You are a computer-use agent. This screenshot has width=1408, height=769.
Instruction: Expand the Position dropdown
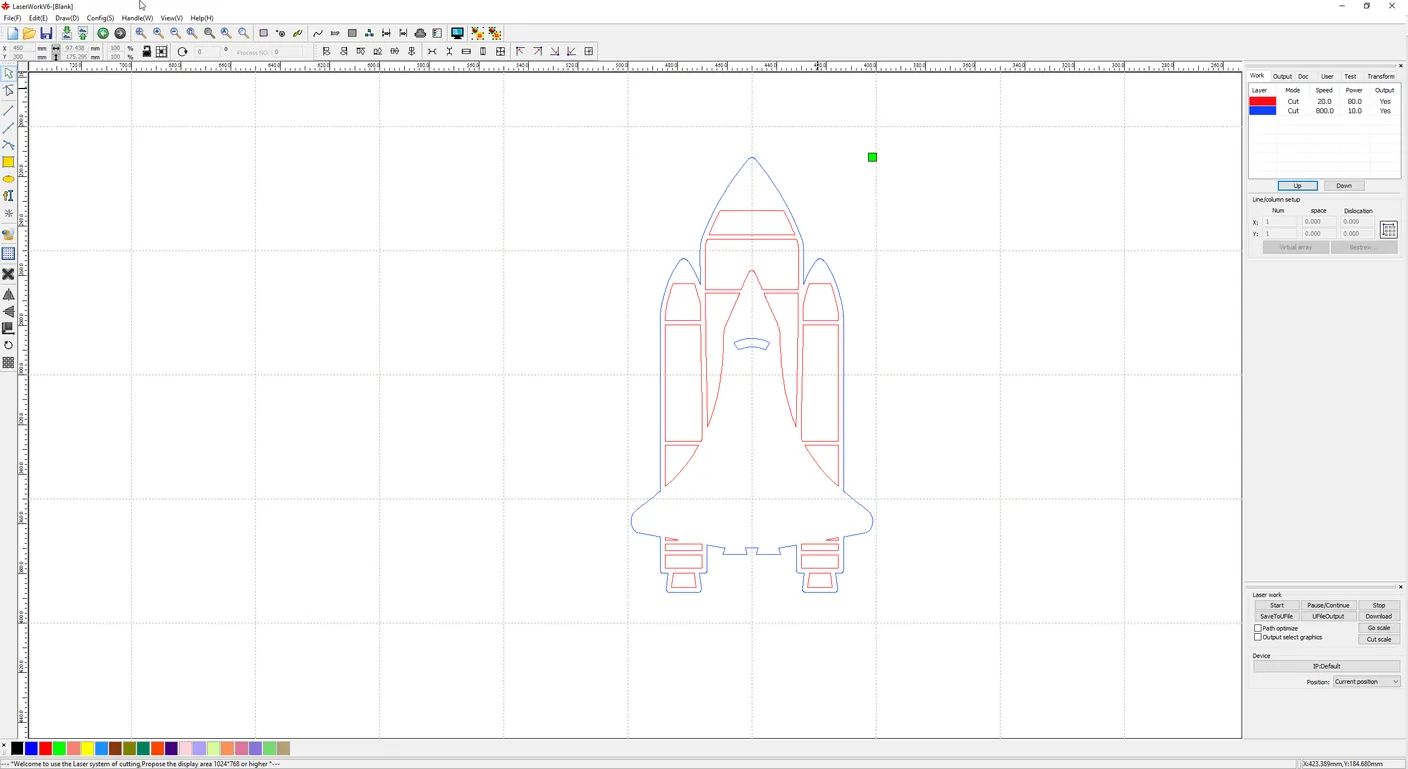coord(1366,682)
